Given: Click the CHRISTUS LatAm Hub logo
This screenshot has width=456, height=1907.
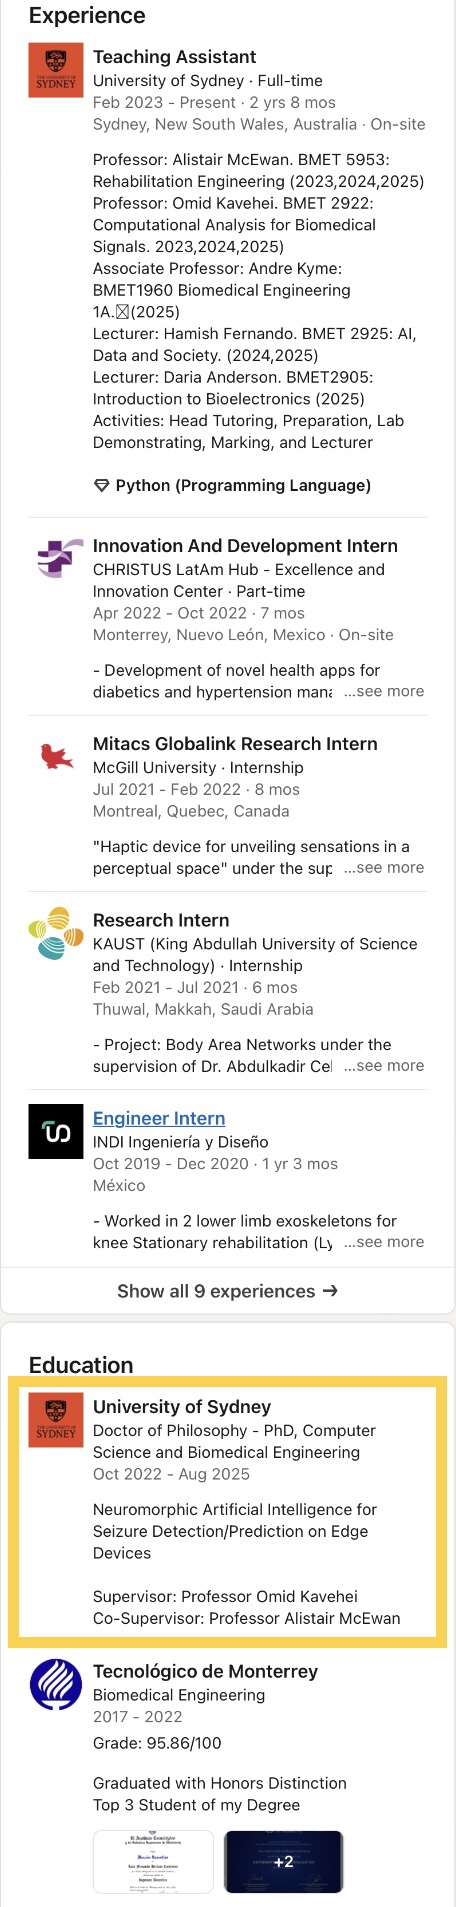Looking at the screenshot, I should pyautogui.click(x=56, y=558).
